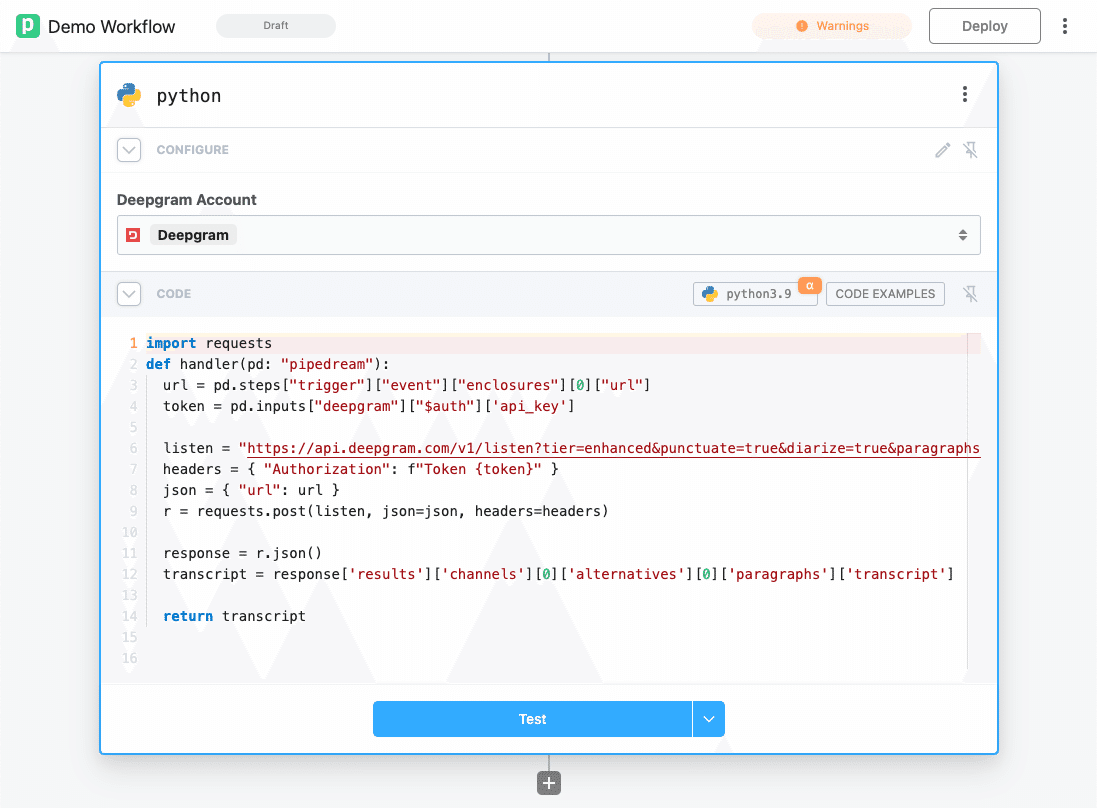The height and width of the screenshot is (808, 1097).
Task: Pin the Code section
Action: (970, 294)
